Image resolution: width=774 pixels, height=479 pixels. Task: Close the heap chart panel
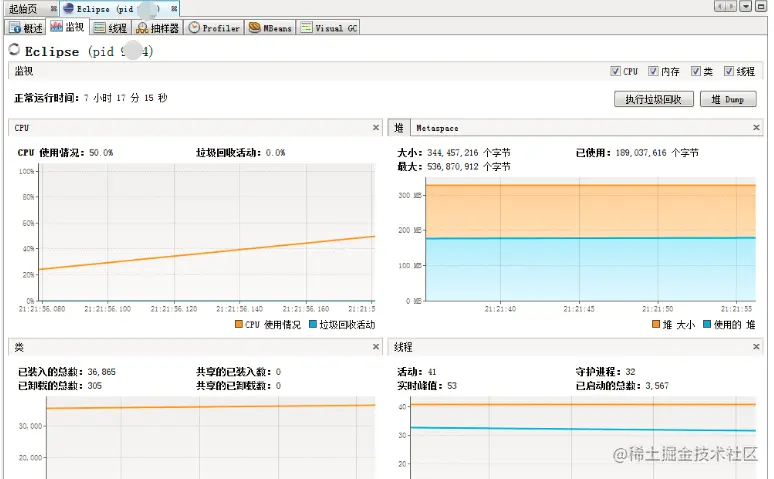coord(756,127)
